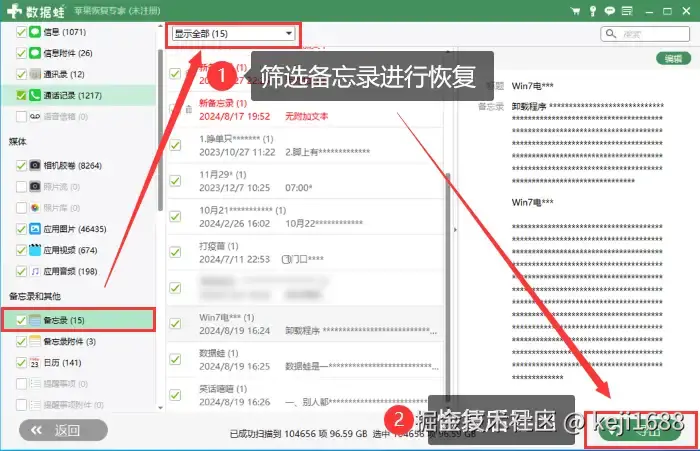Select the 通话记录 (1217) category
700x451 pixels.
click(79, 95)
